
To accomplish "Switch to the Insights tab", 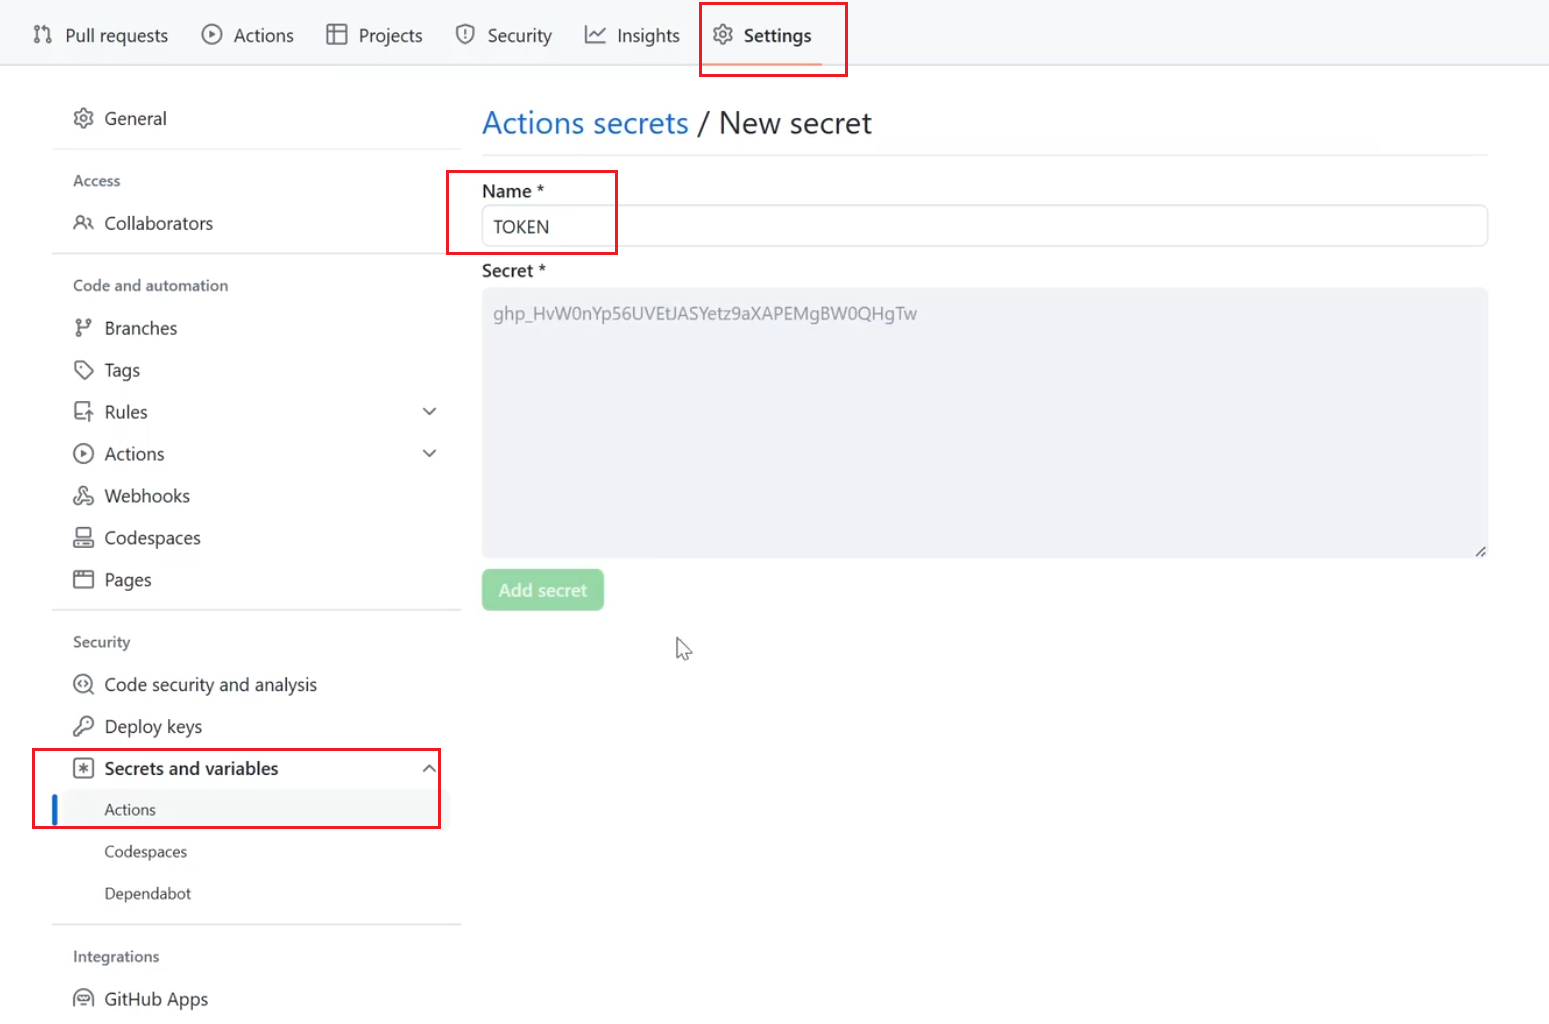I will (632, 36).
